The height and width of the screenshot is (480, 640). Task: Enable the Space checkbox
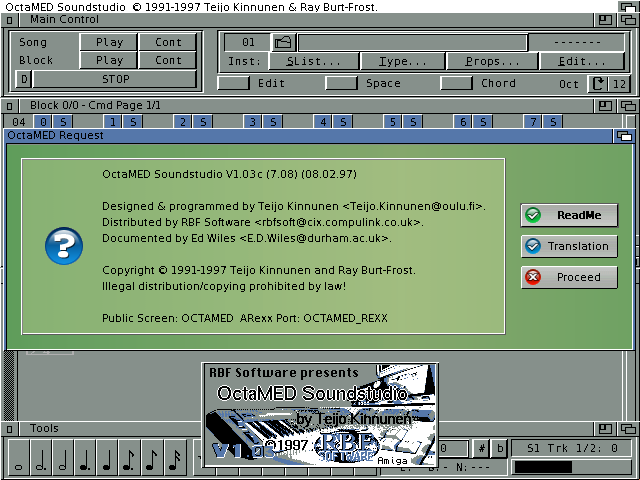point(341,84)
